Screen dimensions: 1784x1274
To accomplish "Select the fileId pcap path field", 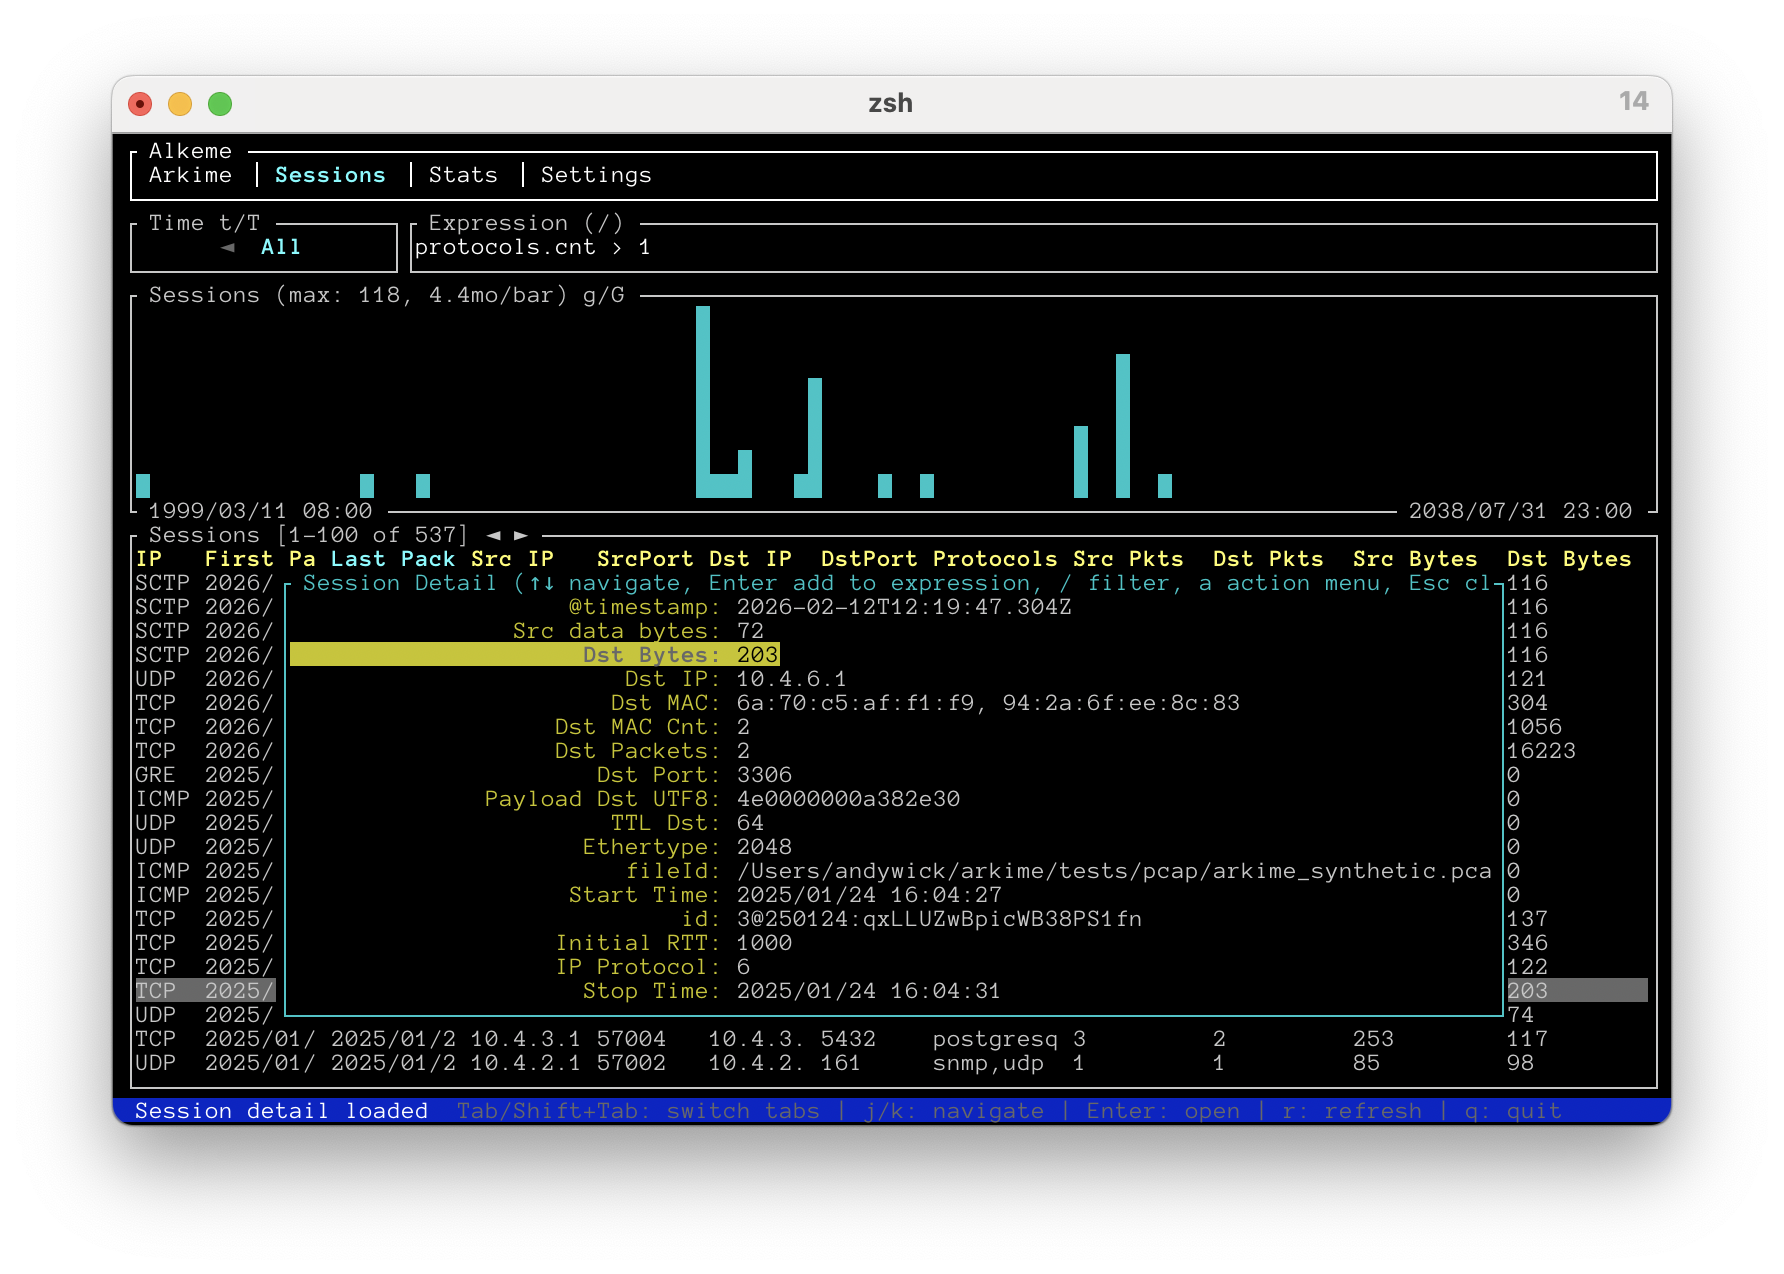I will point(1059,871).
